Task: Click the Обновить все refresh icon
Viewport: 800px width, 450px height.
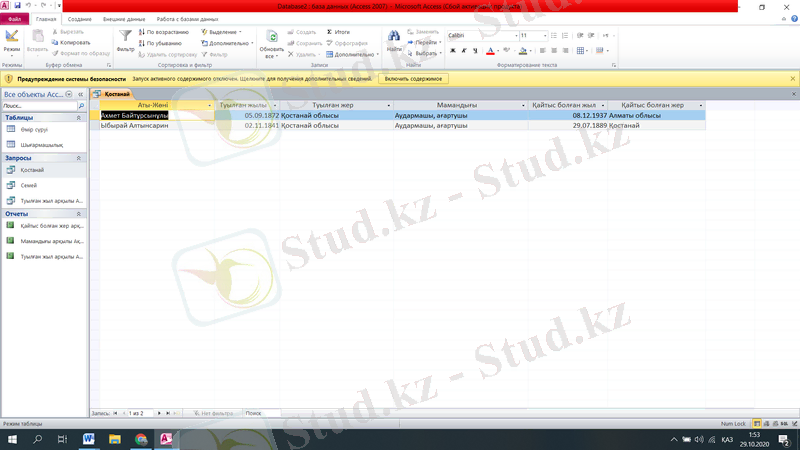Action: [272, 37]
